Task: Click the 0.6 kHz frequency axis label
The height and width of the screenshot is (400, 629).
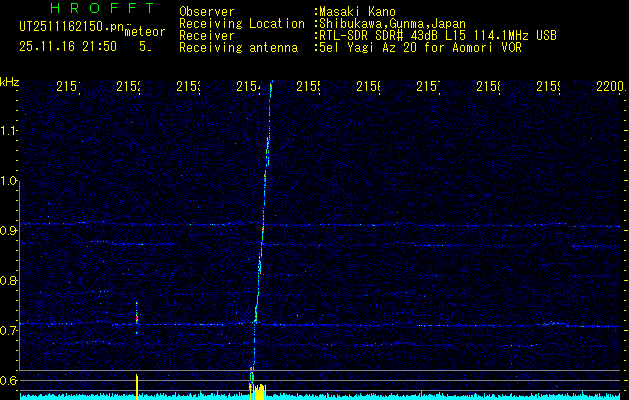Action: 10,380
